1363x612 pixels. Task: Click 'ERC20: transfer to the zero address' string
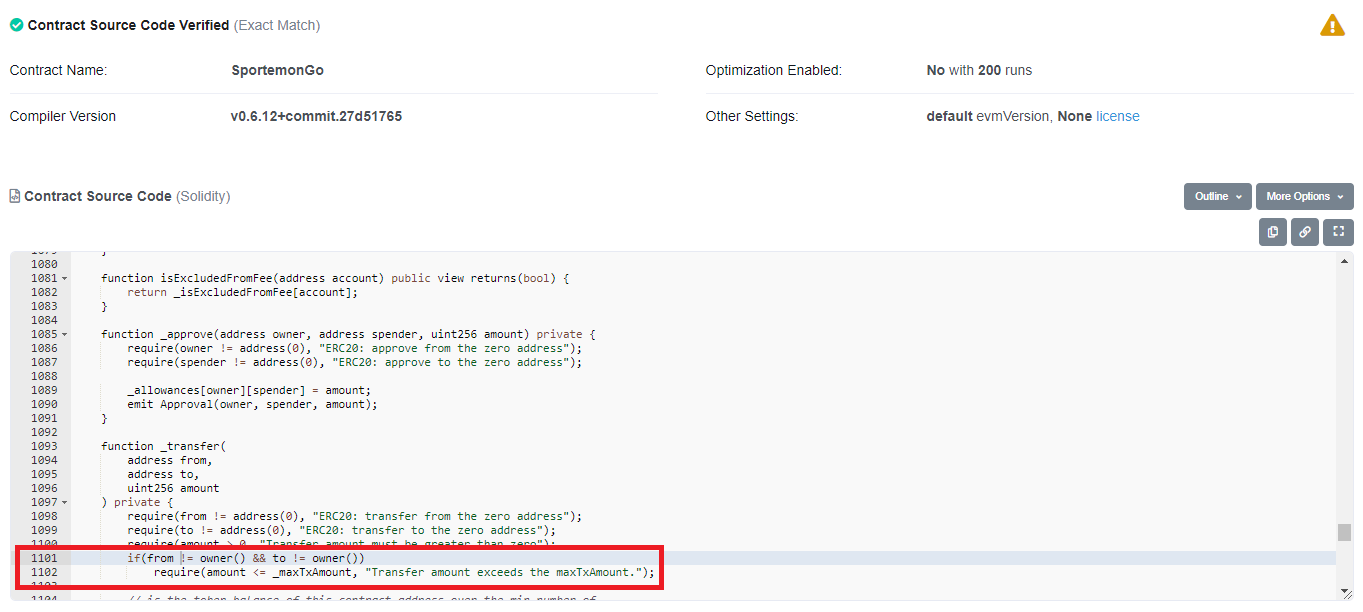(x=422, y=530)
